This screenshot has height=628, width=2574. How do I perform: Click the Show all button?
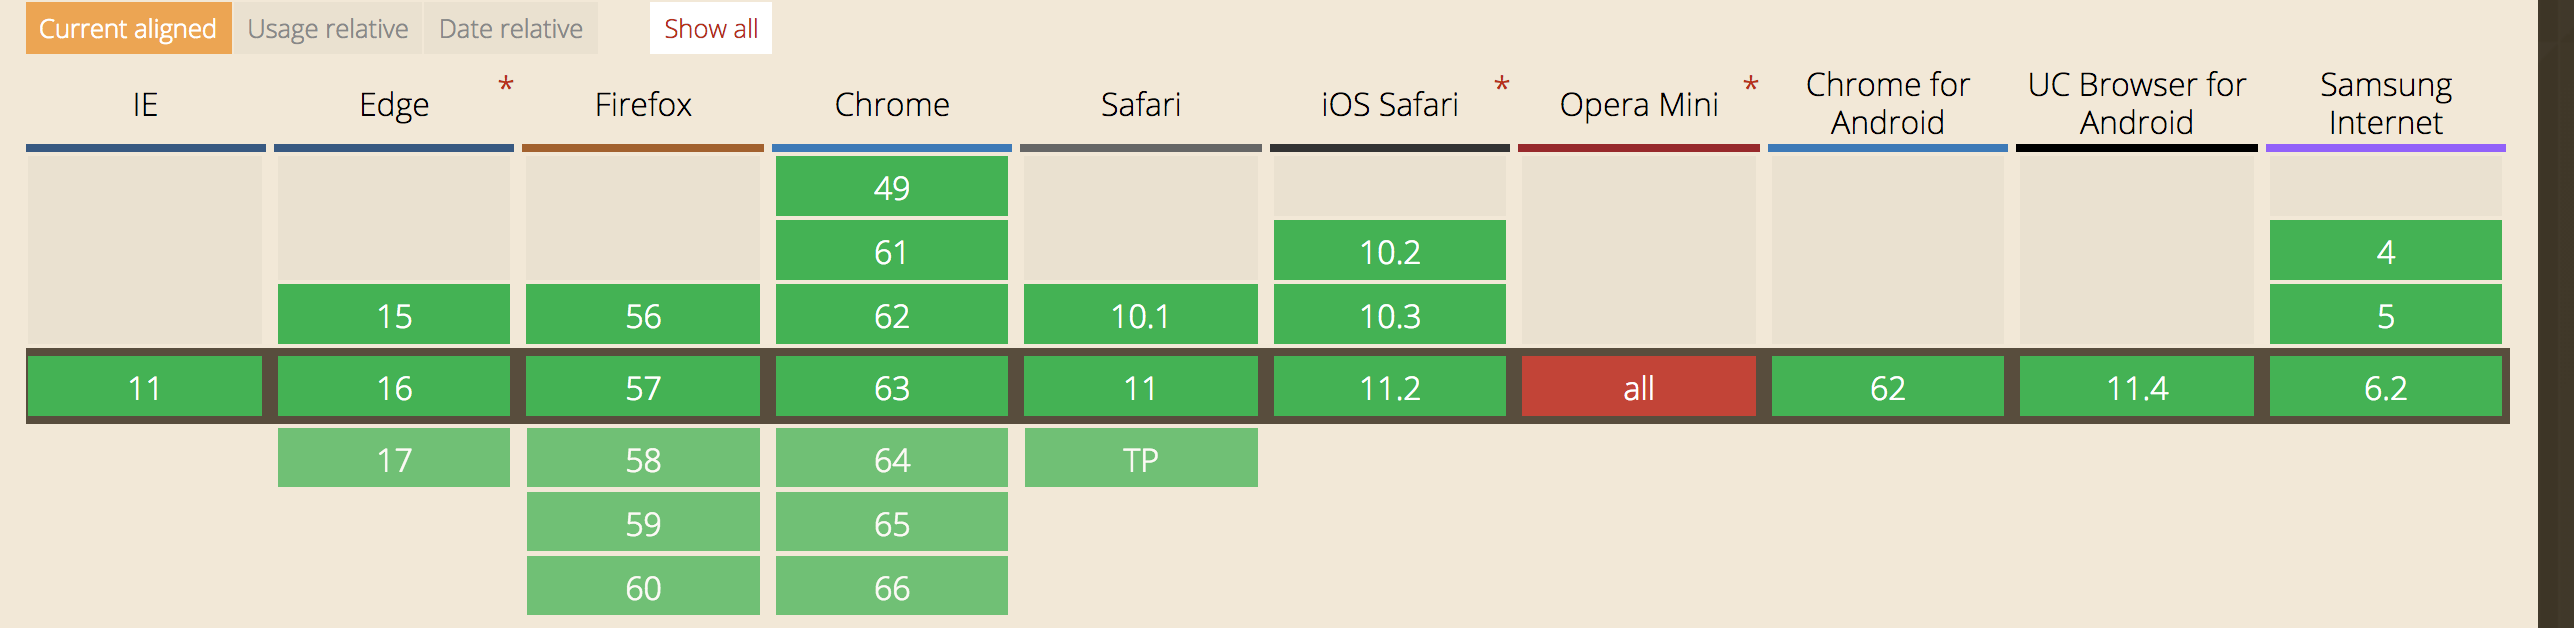click(x=711, y=28)
